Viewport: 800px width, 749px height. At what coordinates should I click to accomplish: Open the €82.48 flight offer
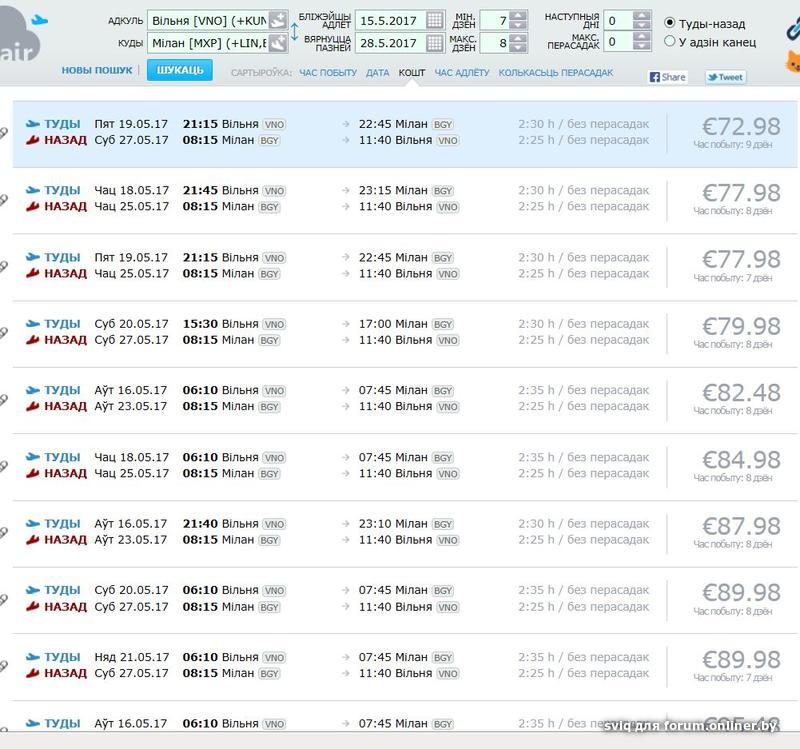tap(405, 400)
